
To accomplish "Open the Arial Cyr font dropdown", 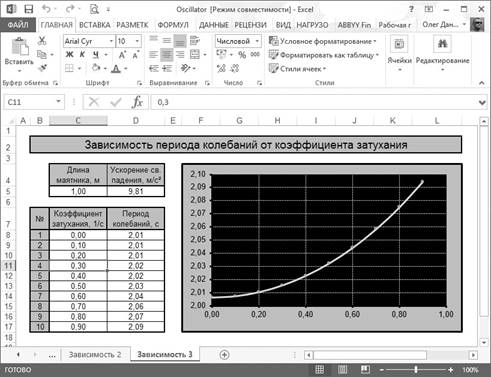I will (111, 41).
